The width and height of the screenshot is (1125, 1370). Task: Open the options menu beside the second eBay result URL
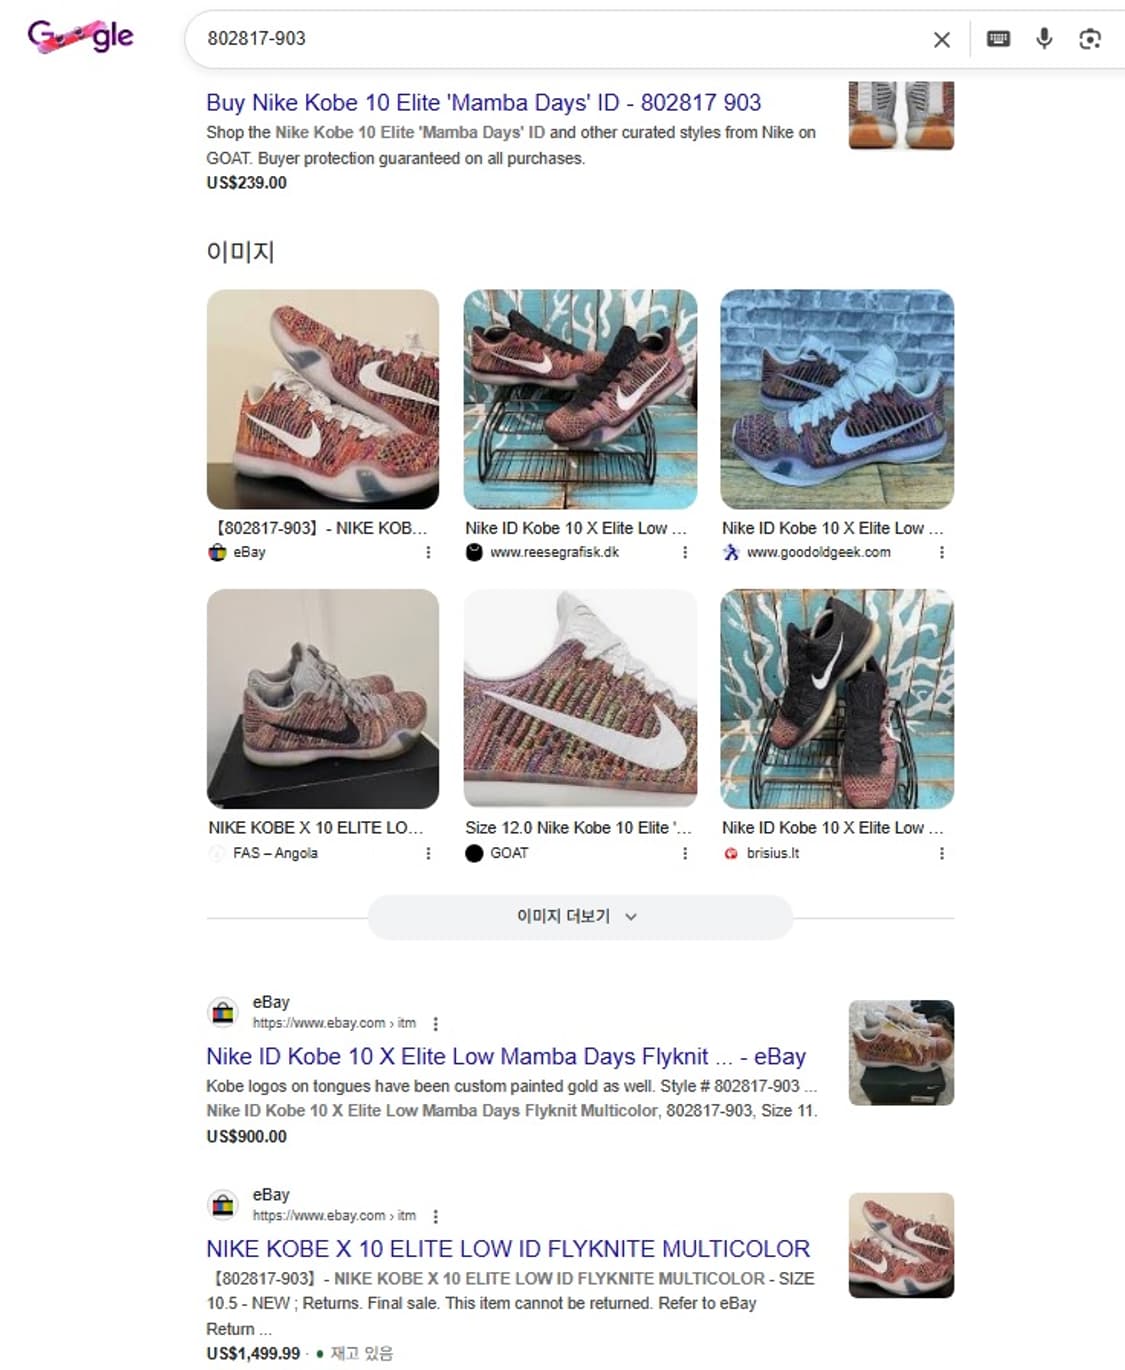pos(435,1216)
